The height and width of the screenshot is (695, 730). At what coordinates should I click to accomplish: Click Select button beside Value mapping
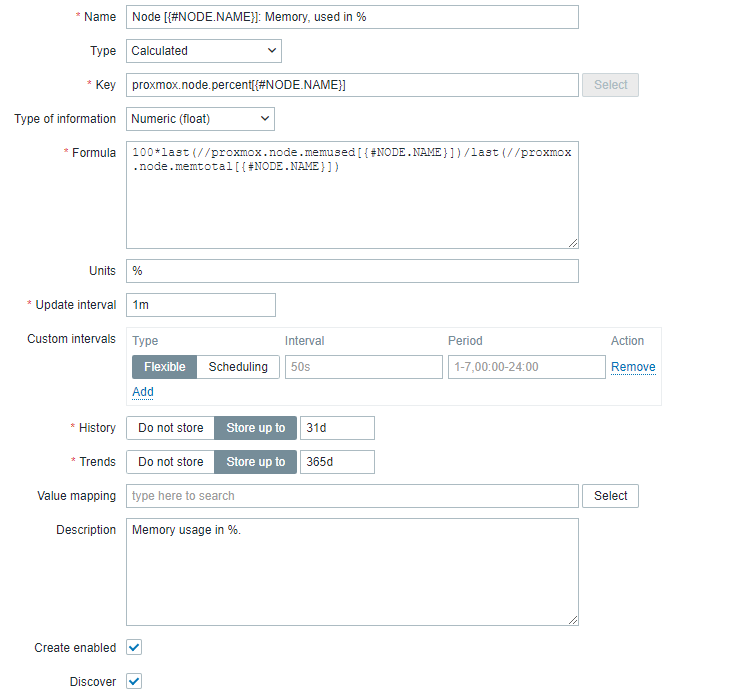pyautogui.click(x=610, y=496)
